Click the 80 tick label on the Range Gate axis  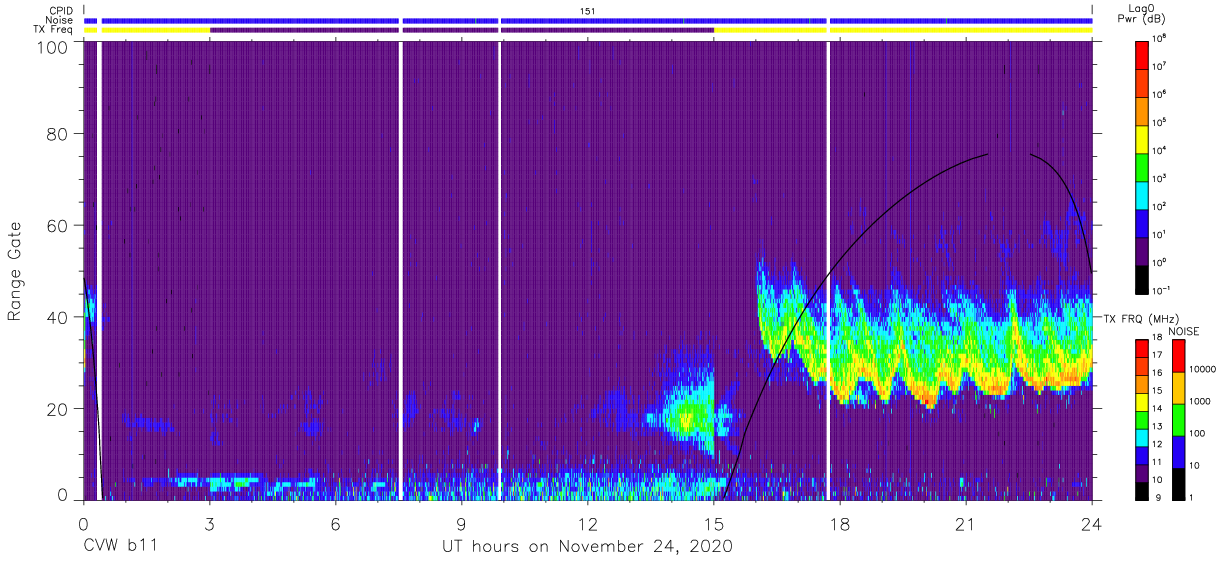(x=57, y=134)
